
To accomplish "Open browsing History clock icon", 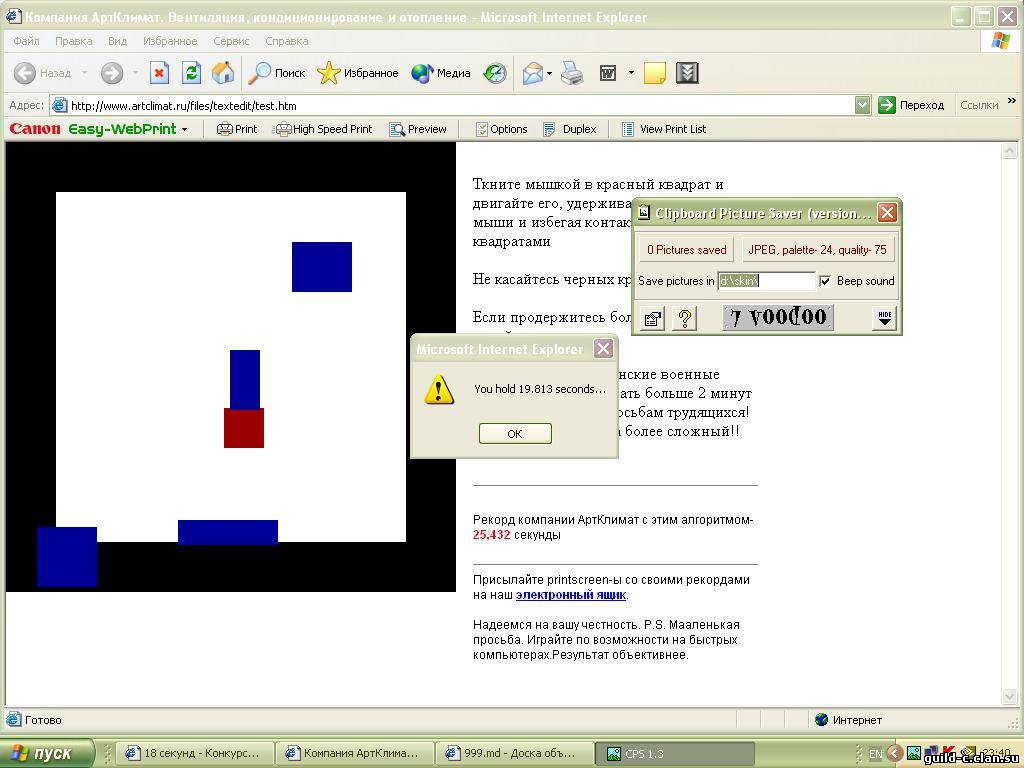I will pos(494,73).
